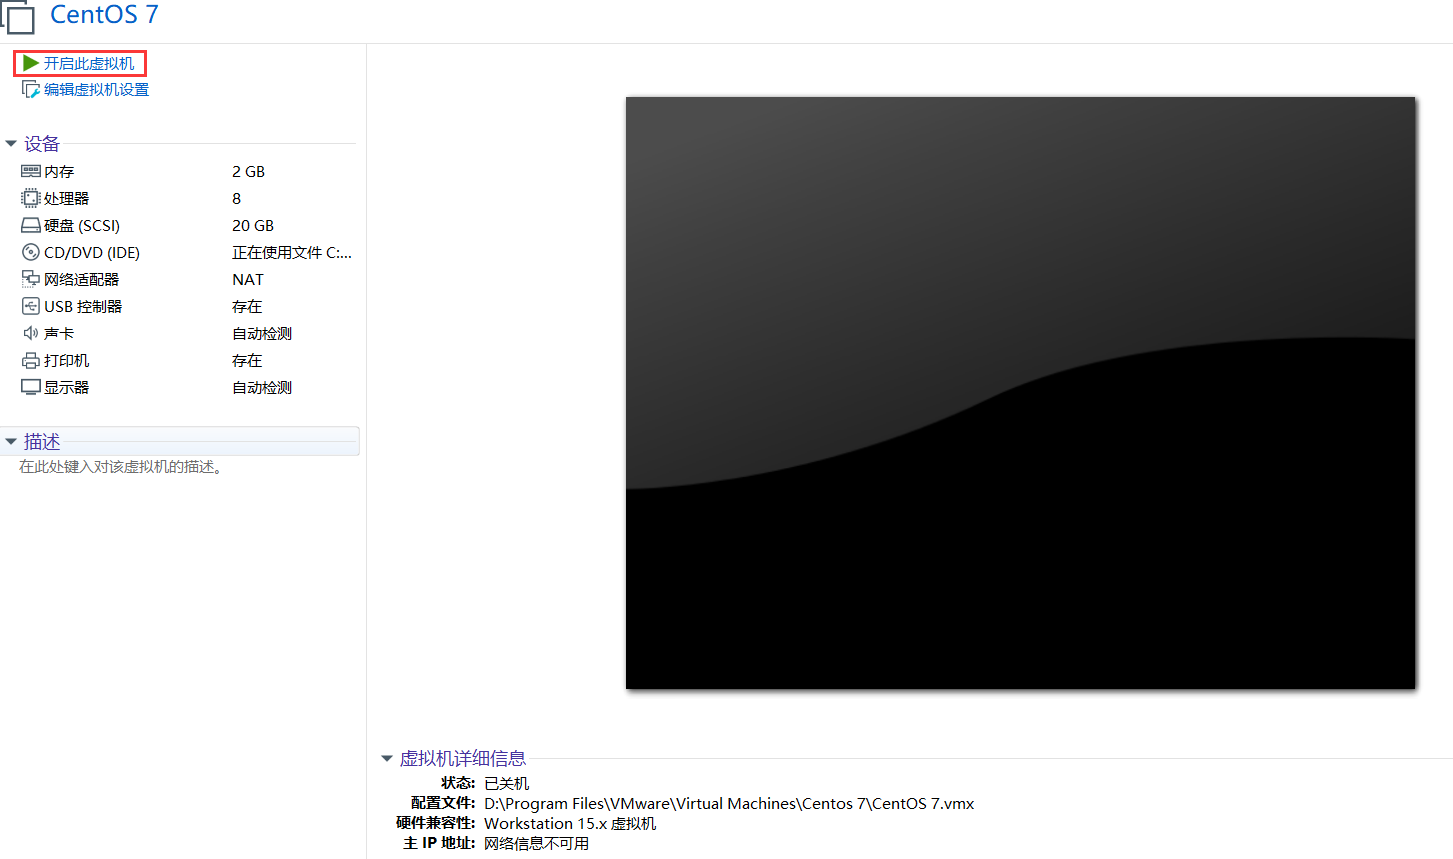Click the USB controller icon

tap(31, 307)
